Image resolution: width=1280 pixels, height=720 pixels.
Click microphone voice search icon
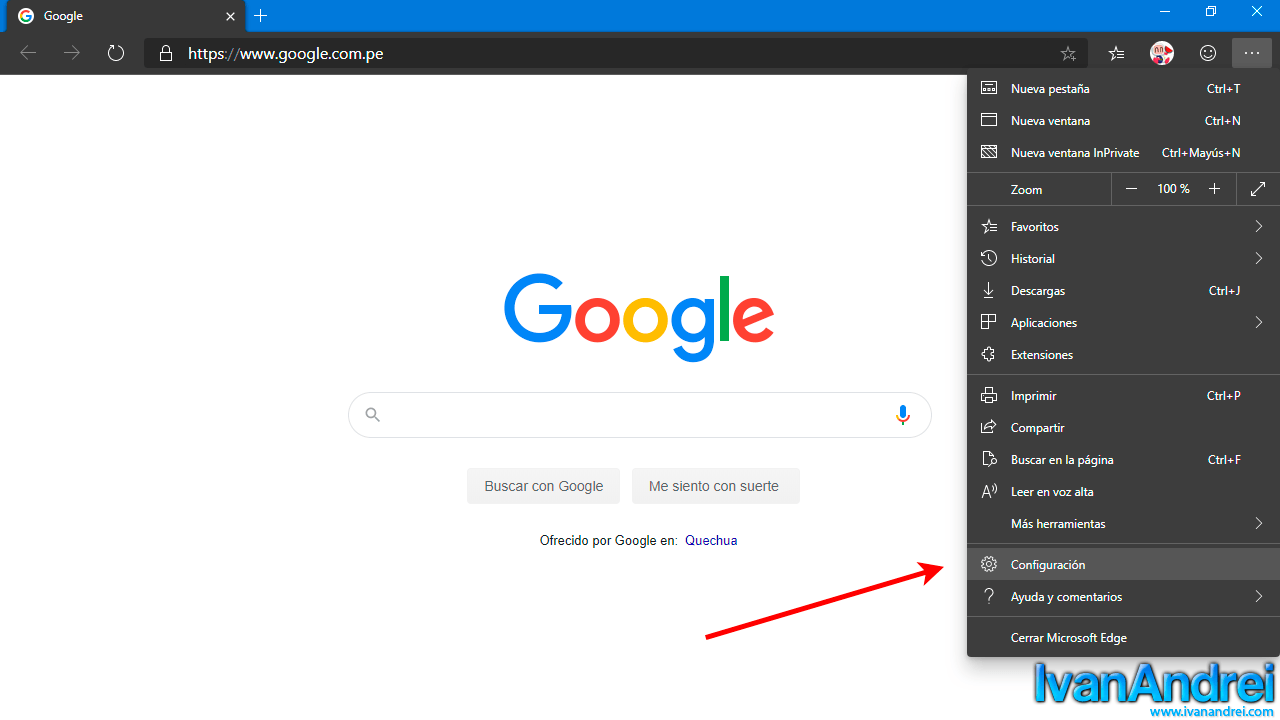[903, 415]
